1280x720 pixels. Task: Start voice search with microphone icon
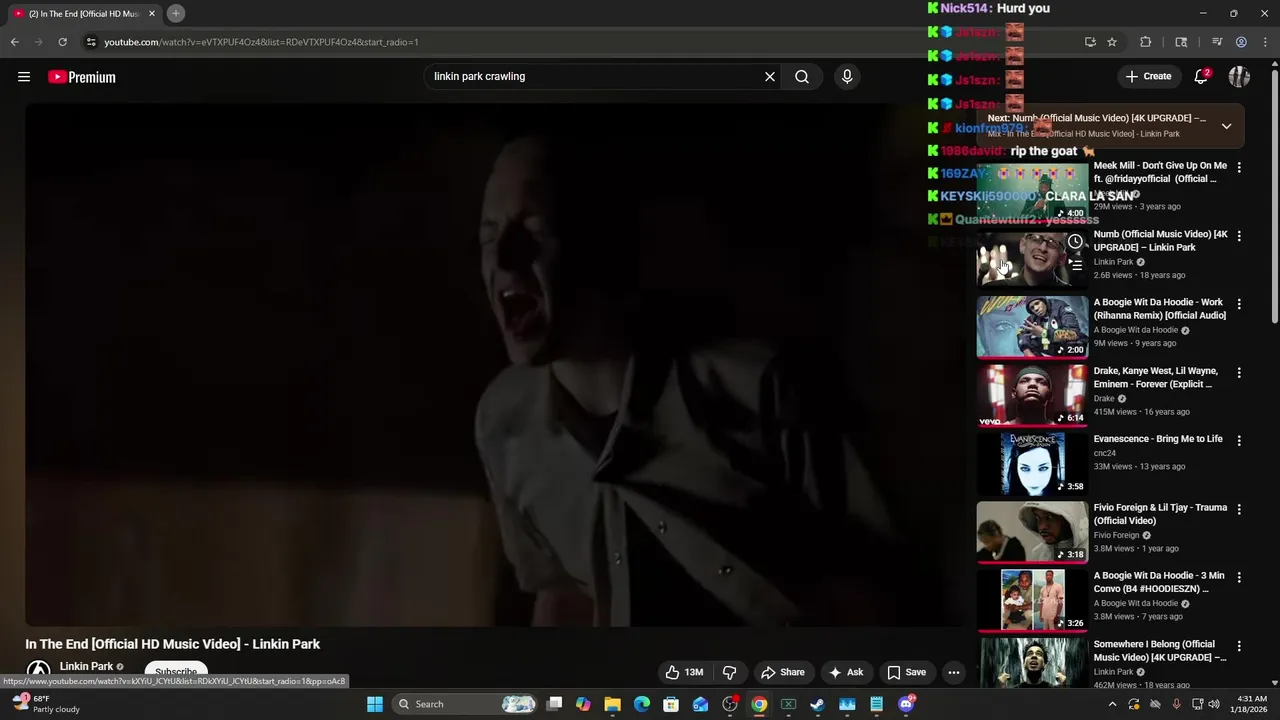tap(847, 77)
